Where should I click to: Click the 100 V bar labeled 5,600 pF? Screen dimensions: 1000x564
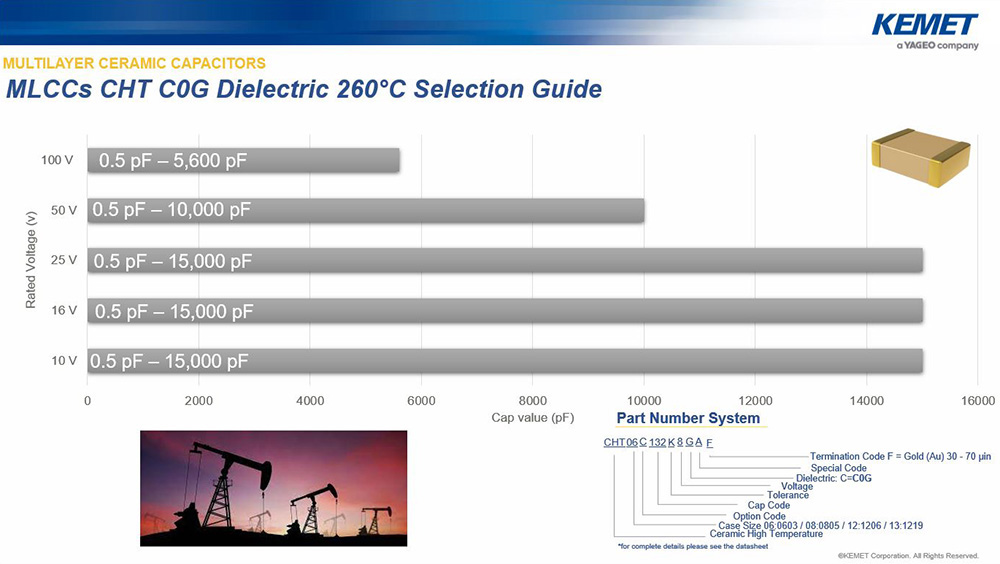243,160
